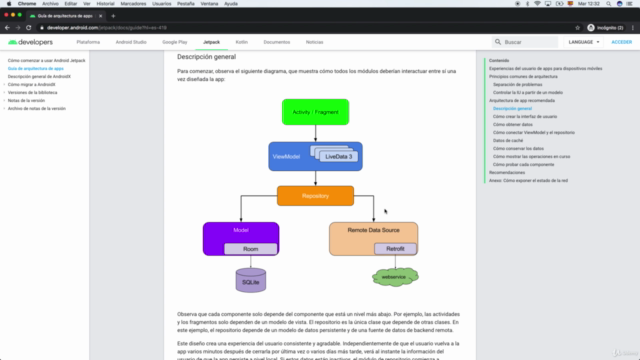Click the browser forward arrow
This screenshot has height=360, width=640.
[18, 28]
